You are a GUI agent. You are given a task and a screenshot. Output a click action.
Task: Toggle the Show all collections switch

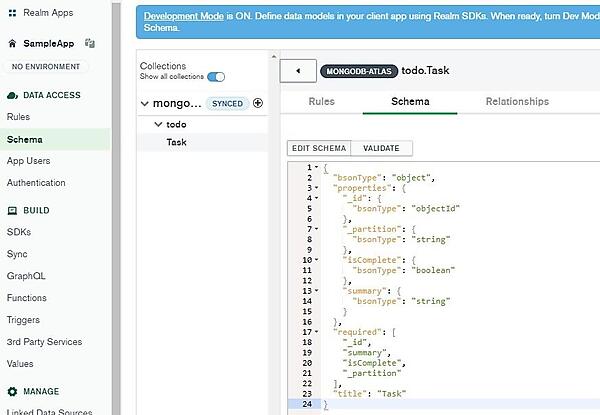(x=216, y=77)
